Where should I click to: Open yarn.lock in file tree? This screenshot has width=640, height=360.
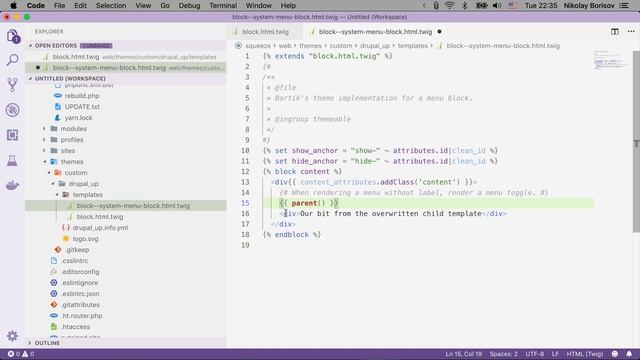(78, 118)
